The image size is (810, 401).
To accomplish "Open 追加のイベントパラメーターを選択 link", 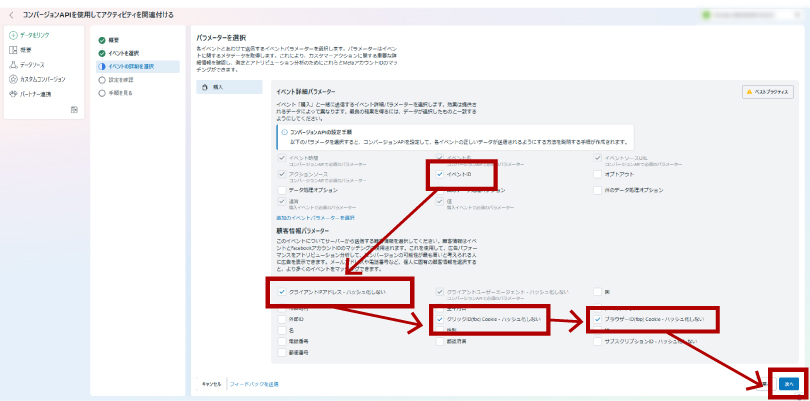I will click(x=315, y=218).
